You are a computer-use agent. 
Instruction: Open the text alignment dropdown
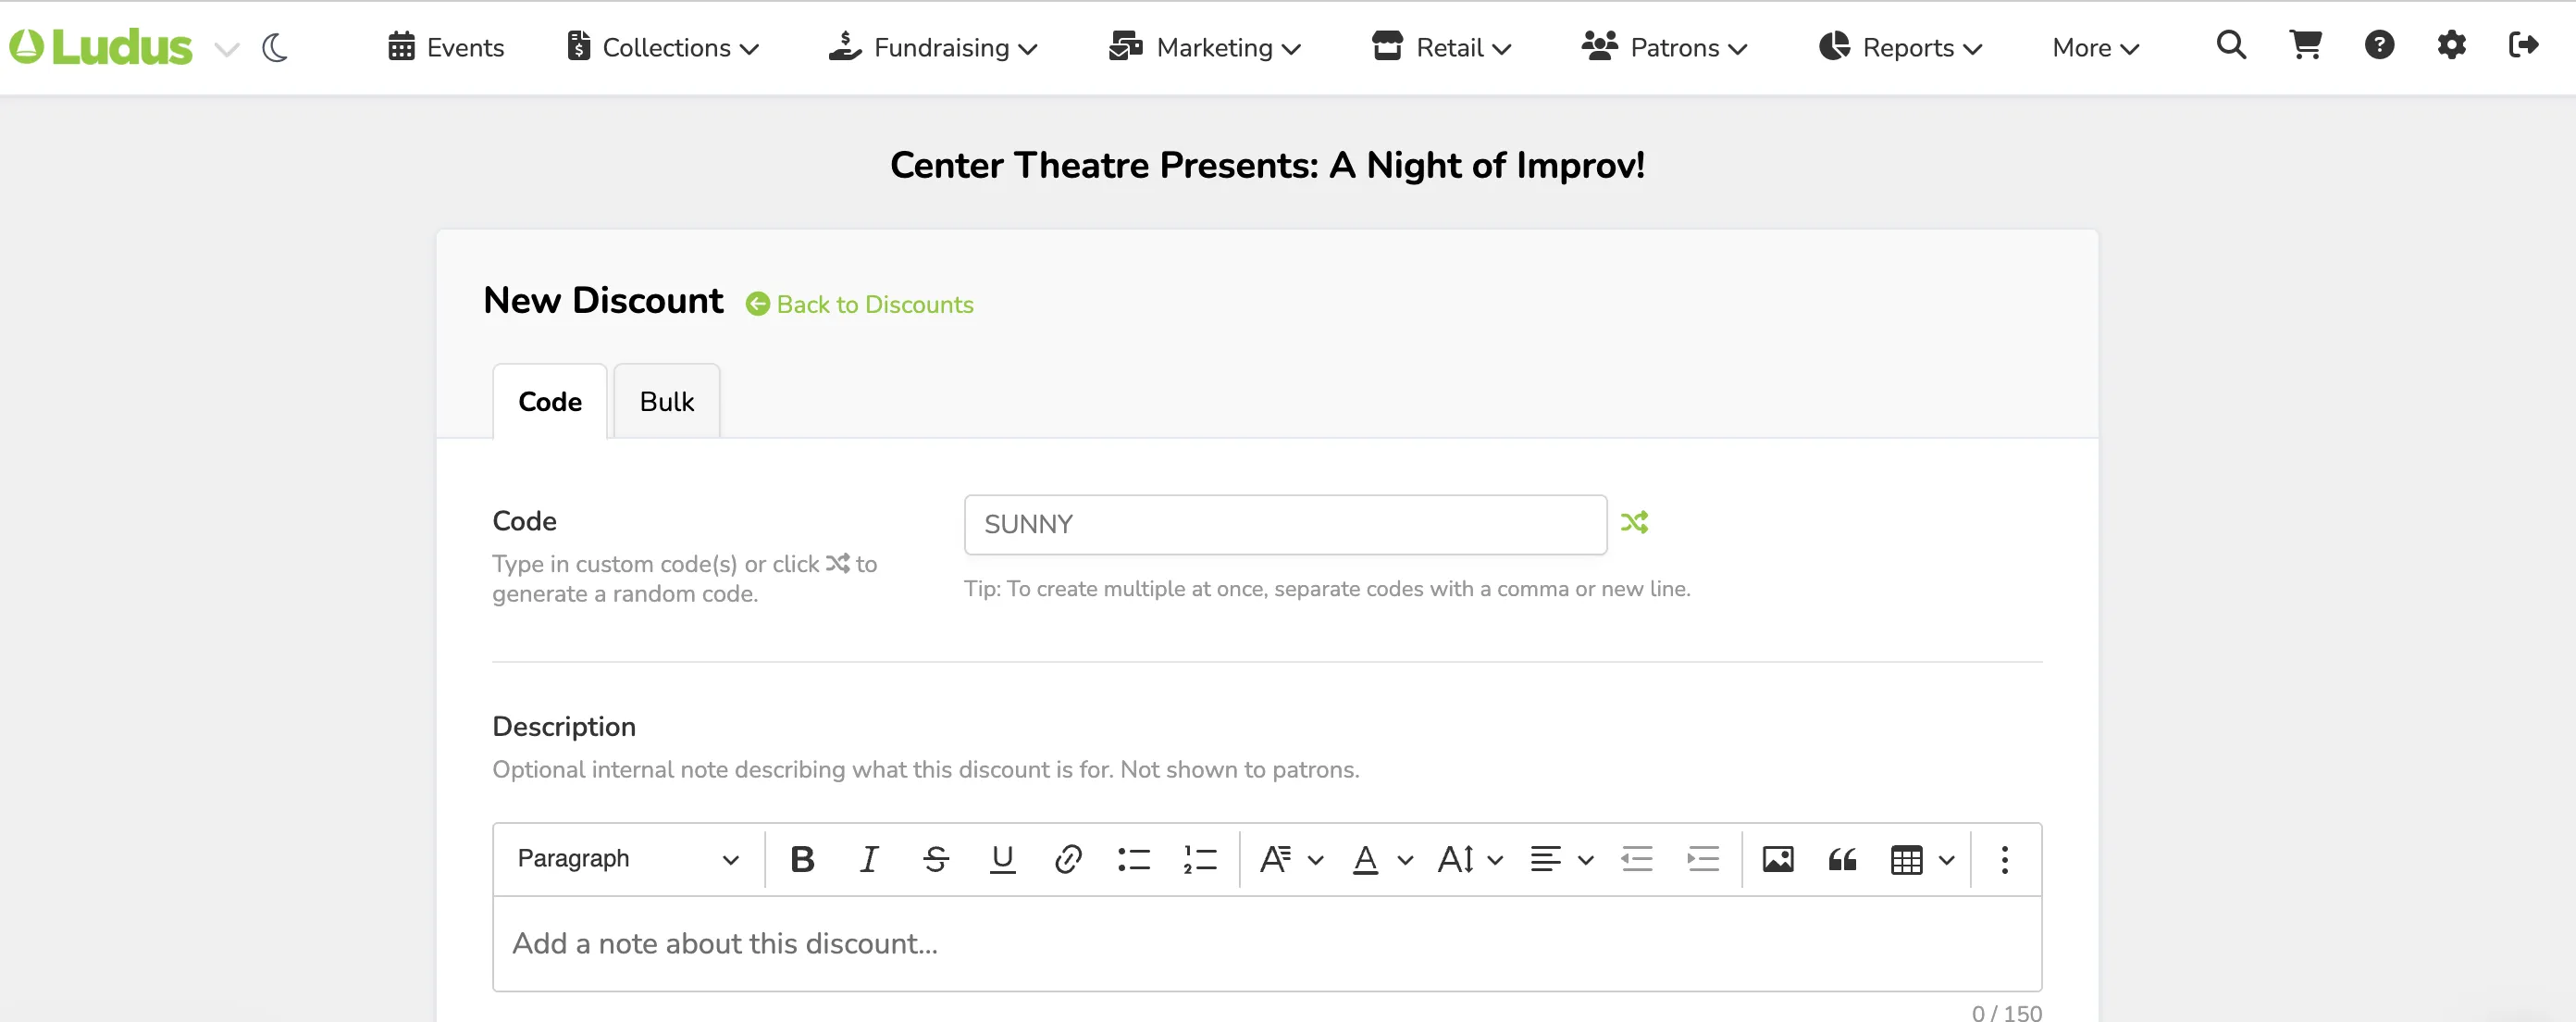pos(1561,859)
